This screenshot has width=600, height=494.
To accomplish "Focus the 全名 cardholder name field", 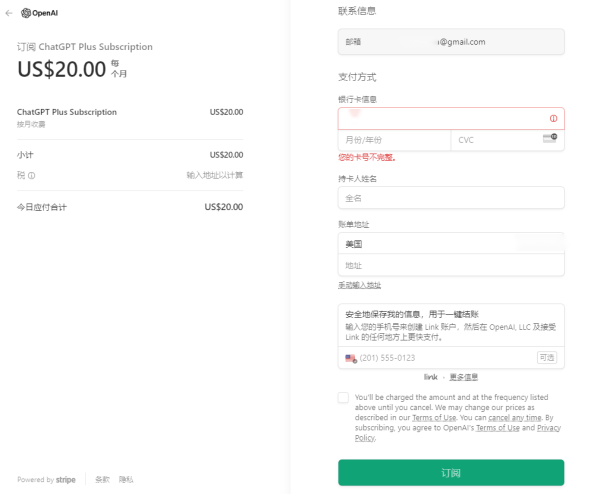I will tap(451, 198).
